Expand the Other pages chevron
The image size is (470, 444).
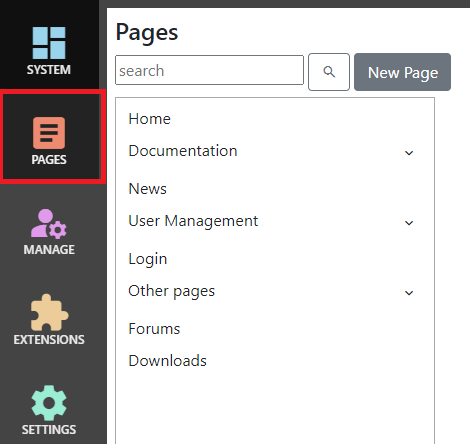409,293
